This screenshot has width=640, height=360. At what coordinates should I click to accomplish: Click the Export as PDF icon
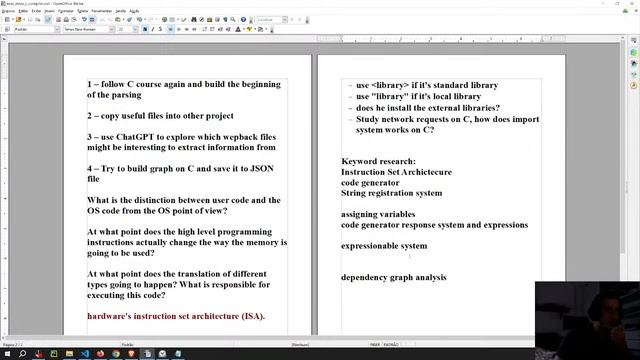[58, 20]
